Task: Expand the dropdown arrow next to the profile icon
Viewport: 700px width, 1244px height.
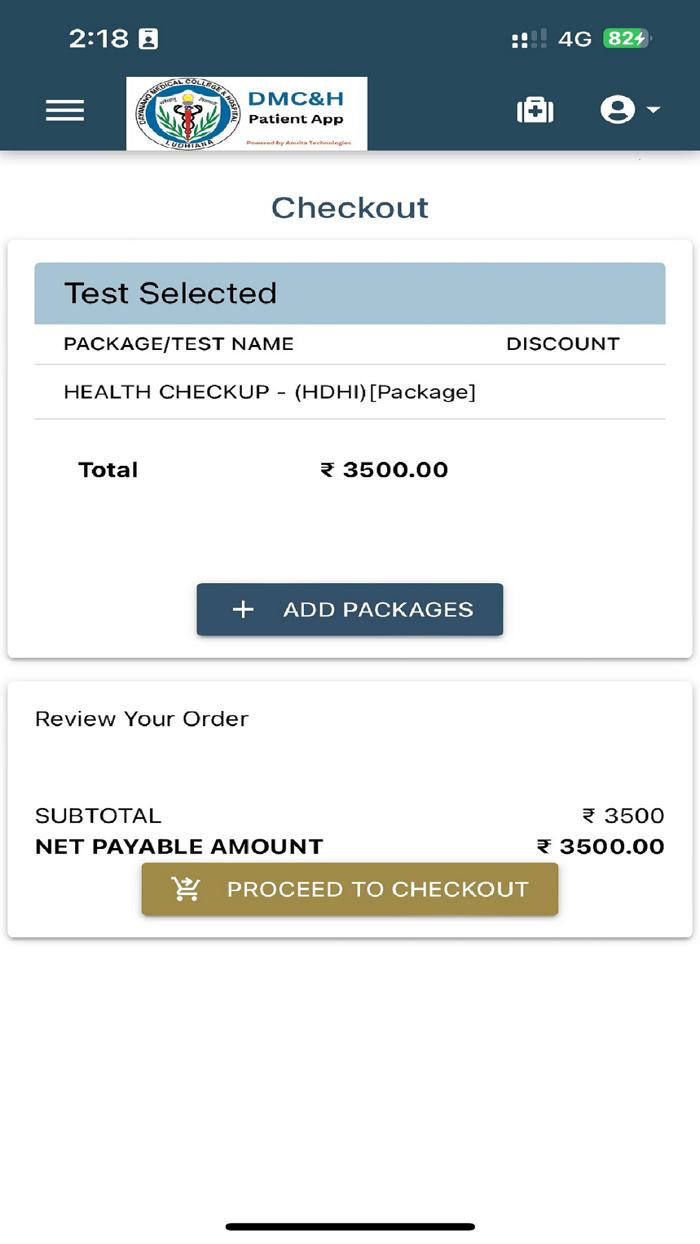Action: [x=651, y=113]
